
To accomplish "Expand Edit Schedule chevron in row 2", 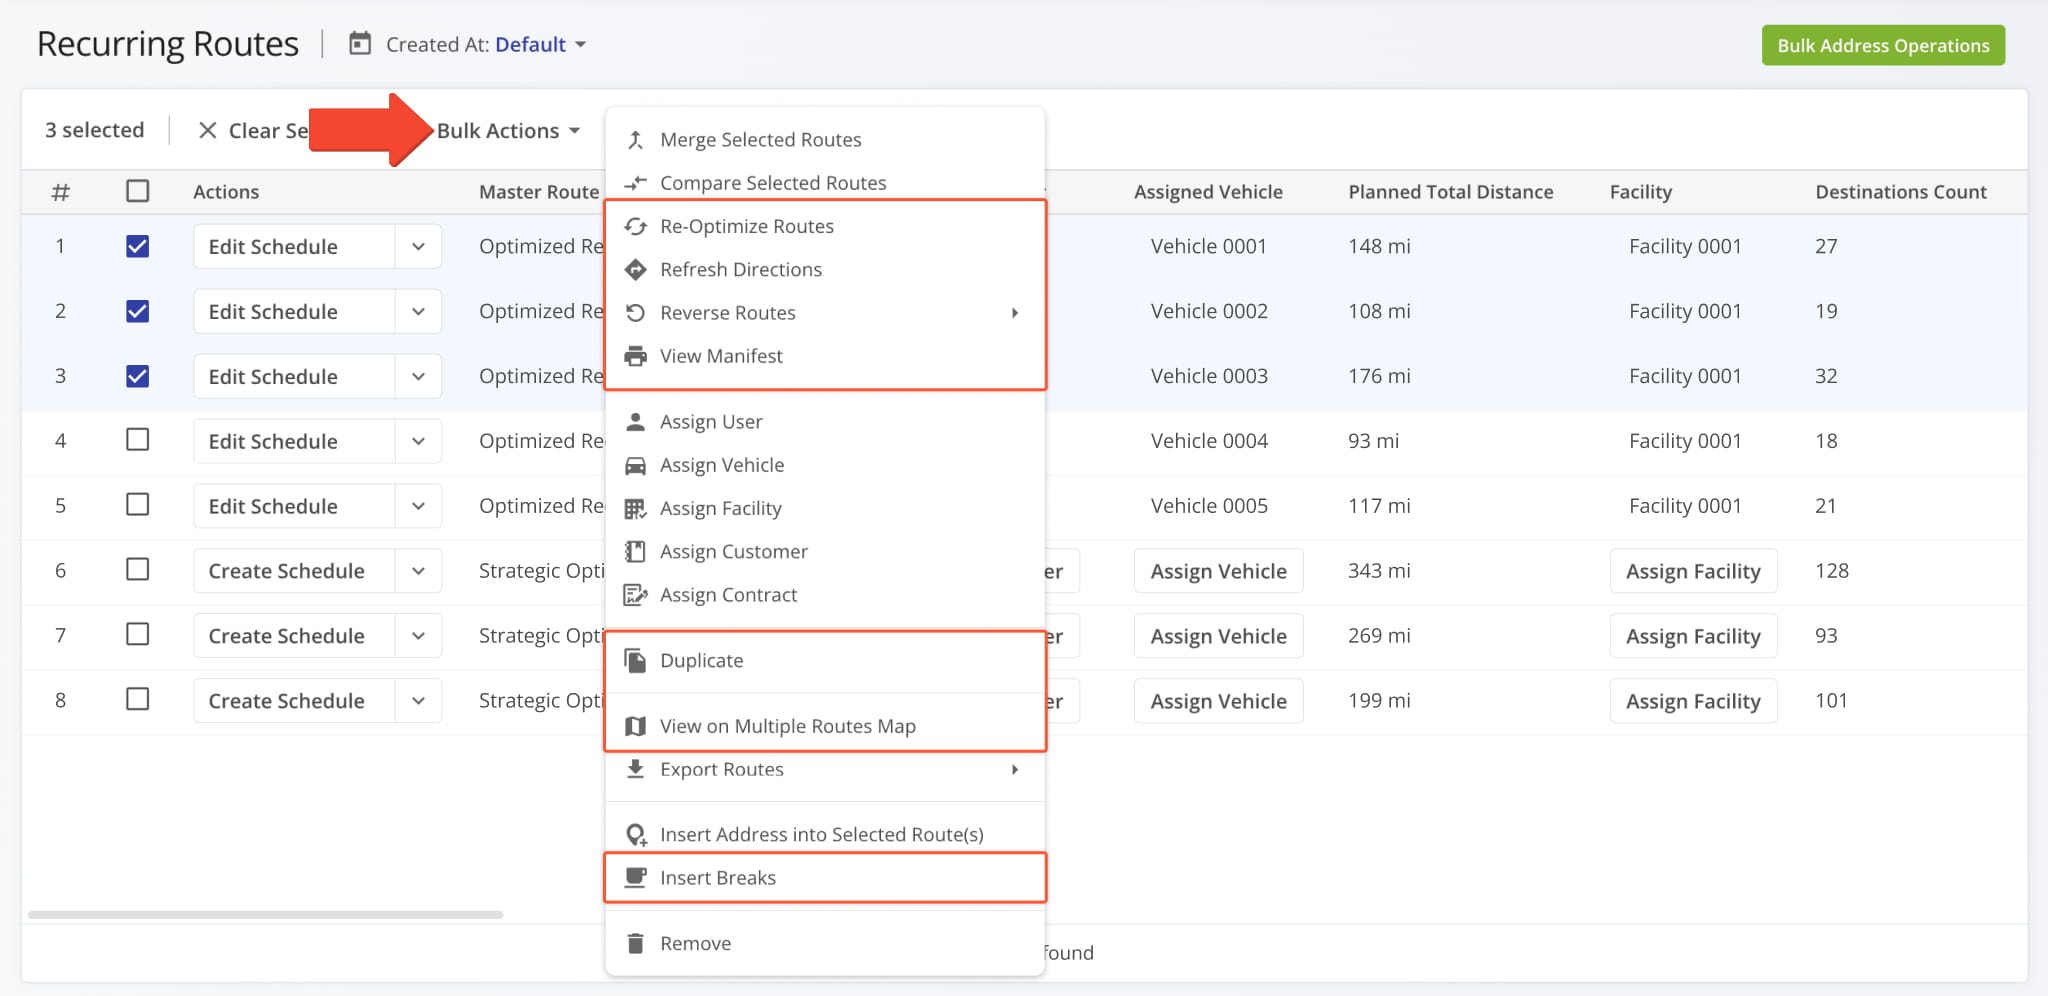I will point(418,311).
